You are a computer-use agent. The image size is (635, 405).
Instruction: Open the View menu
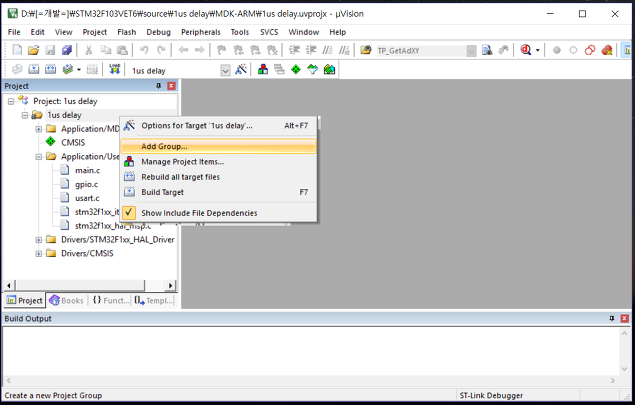(x=64, y=32)
